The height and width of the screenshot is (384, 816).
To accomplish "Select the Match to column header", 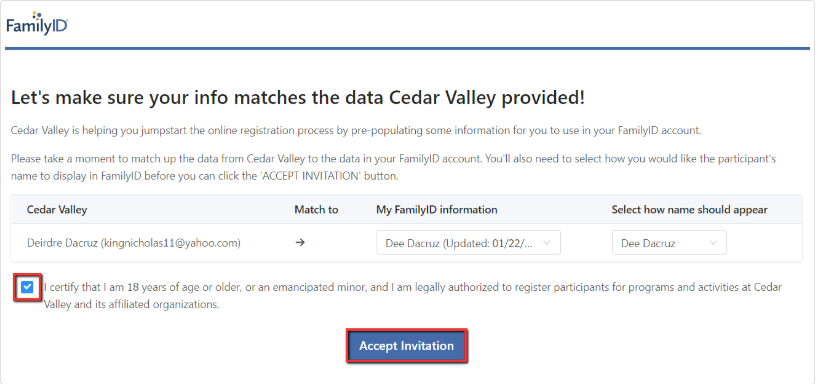I will coord(316,210).
